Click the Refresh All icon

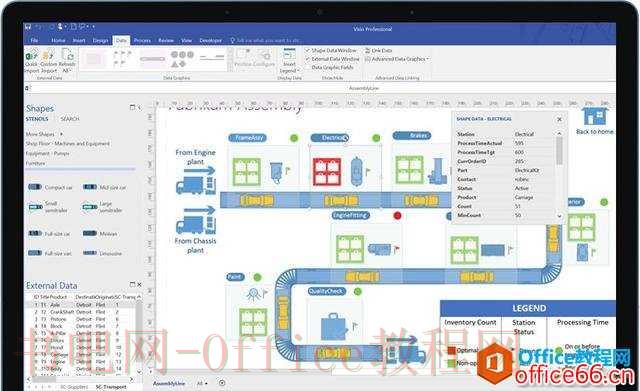67,54
